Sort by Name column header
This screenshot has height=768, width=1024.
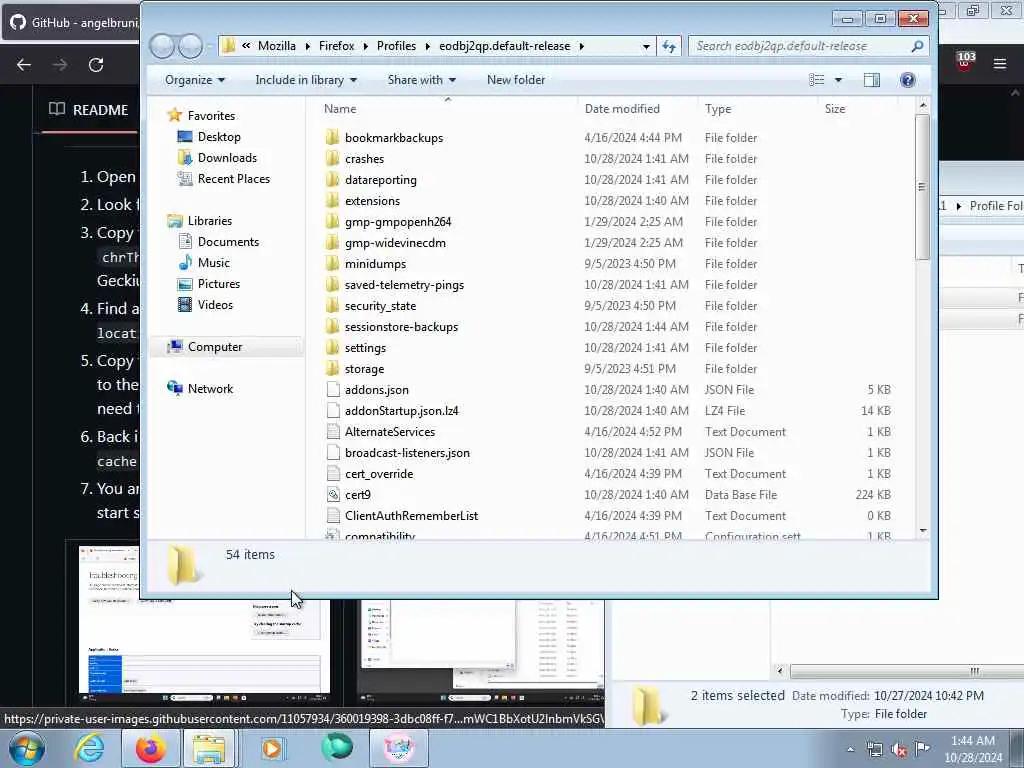coord(340,109)
